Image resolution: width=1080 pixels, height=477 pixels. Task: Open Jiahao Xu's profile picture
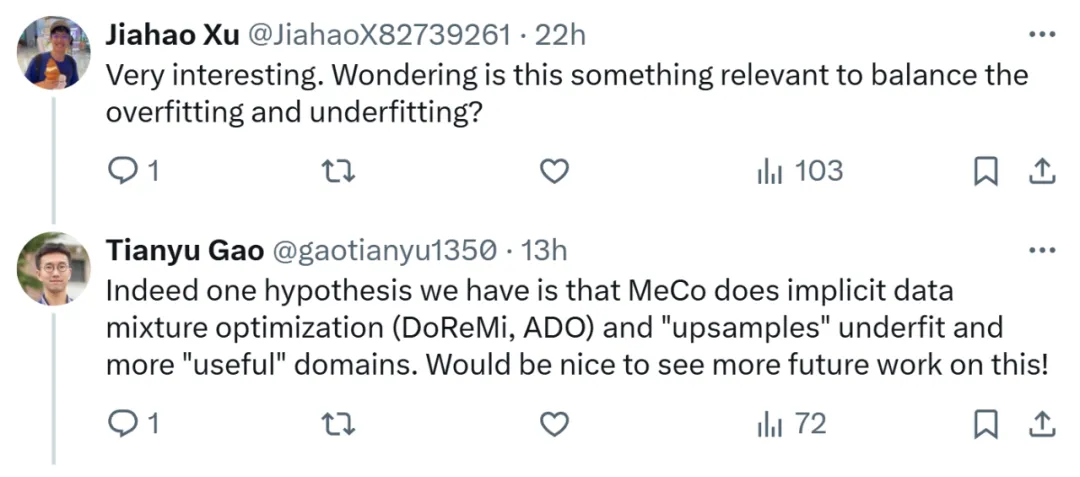point(54,54)
